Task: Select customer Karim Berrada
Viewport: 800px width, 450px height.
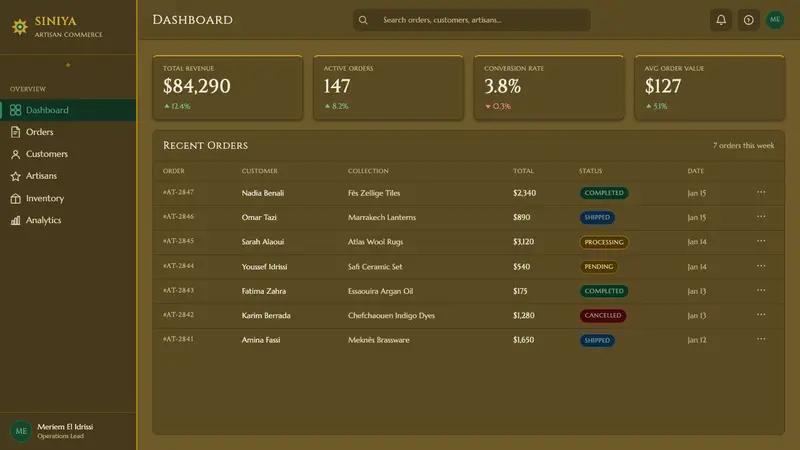Action: pos(266,316)
